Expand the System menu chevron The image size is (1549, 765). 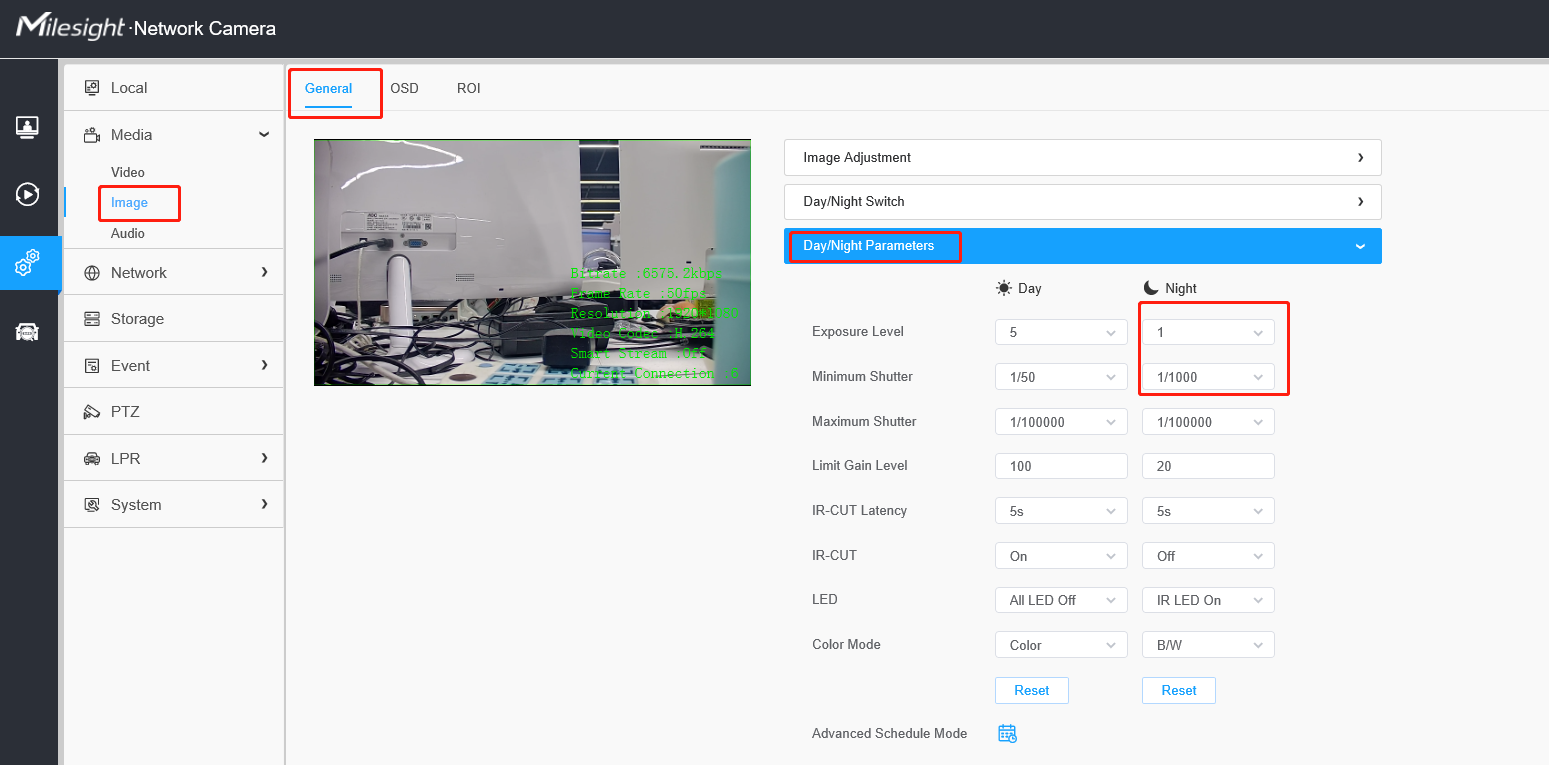pos(264,504)
